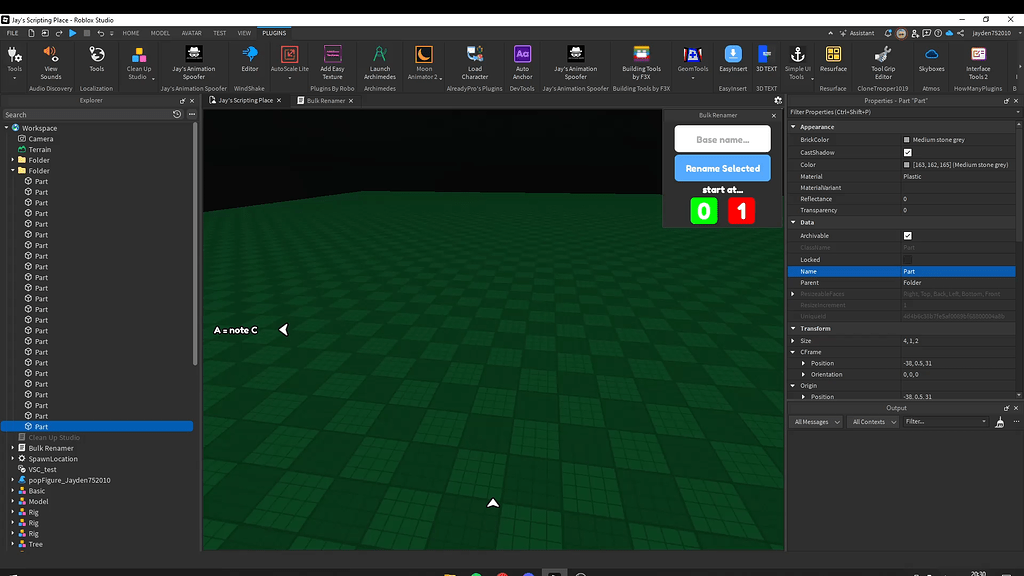Collapse the Data properties section
The width and height of the screenshot is (1024, 576).
click(793, 222)
